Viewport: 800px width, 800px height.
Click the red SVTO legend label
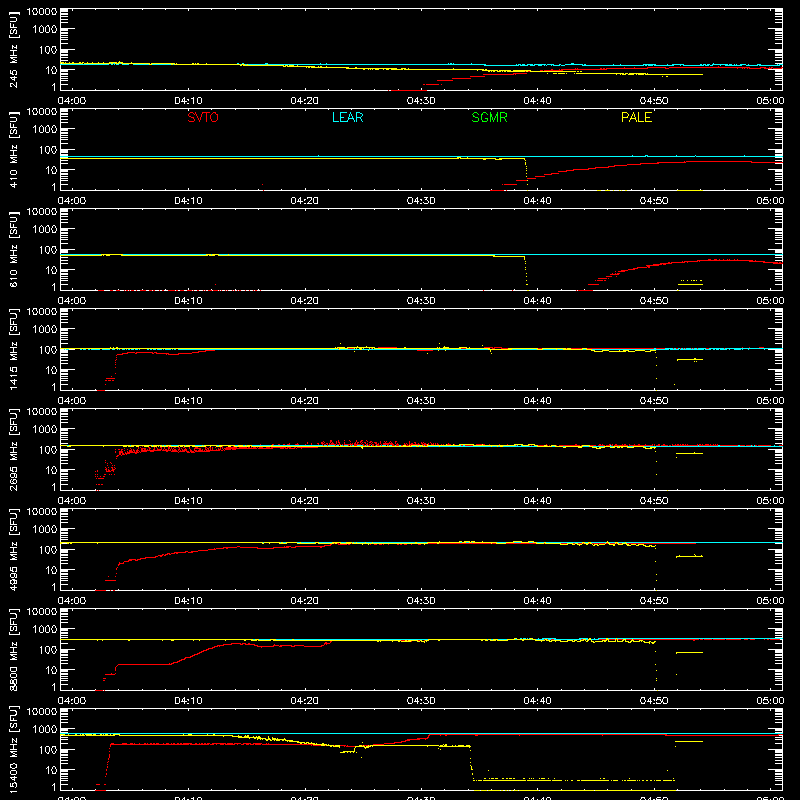(x=203, y=117)
